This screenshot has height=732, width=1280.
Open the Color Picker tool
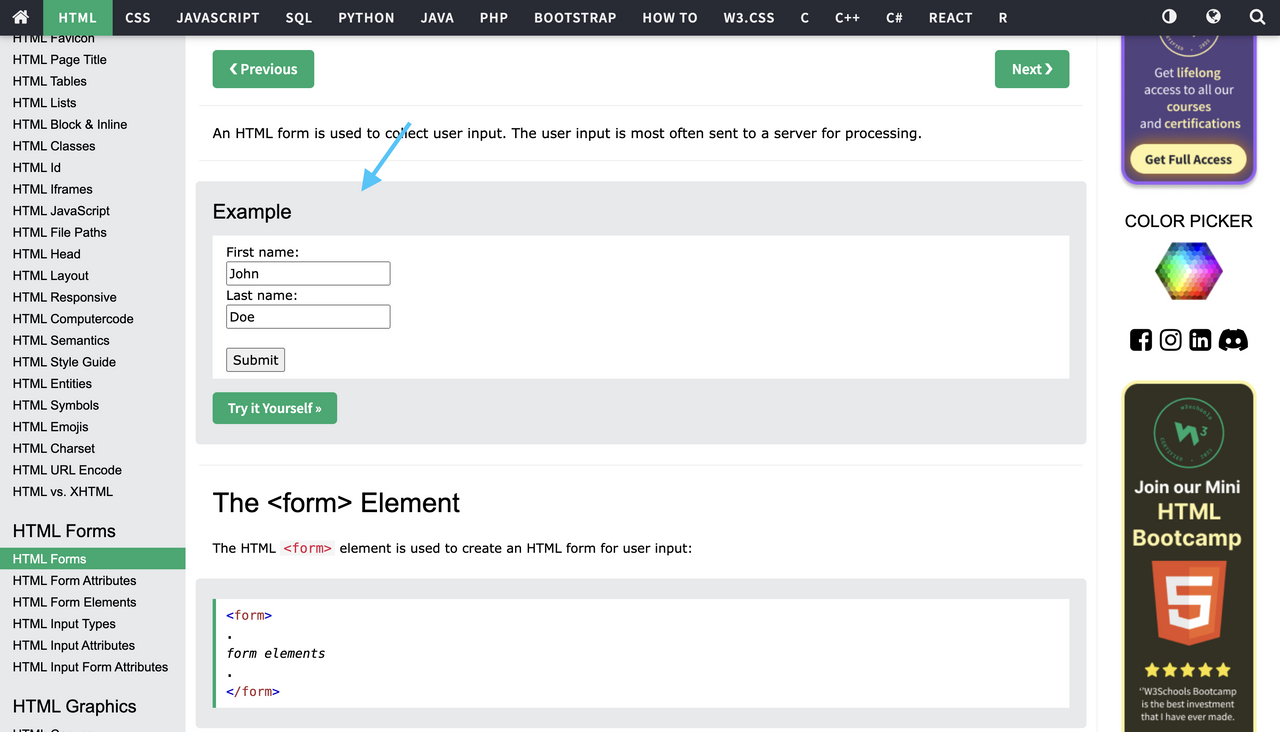point(1188,271)
